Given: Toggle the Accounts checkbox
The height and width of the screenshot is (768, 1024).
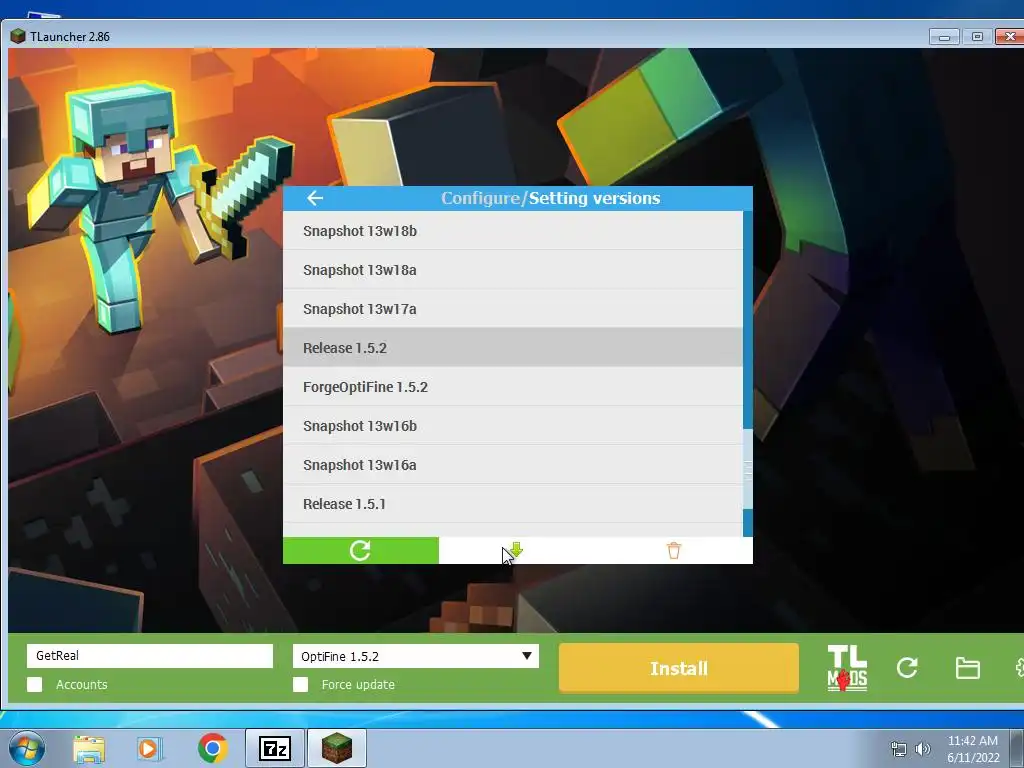Looking at the screenshot, I should tap(35, 684).
